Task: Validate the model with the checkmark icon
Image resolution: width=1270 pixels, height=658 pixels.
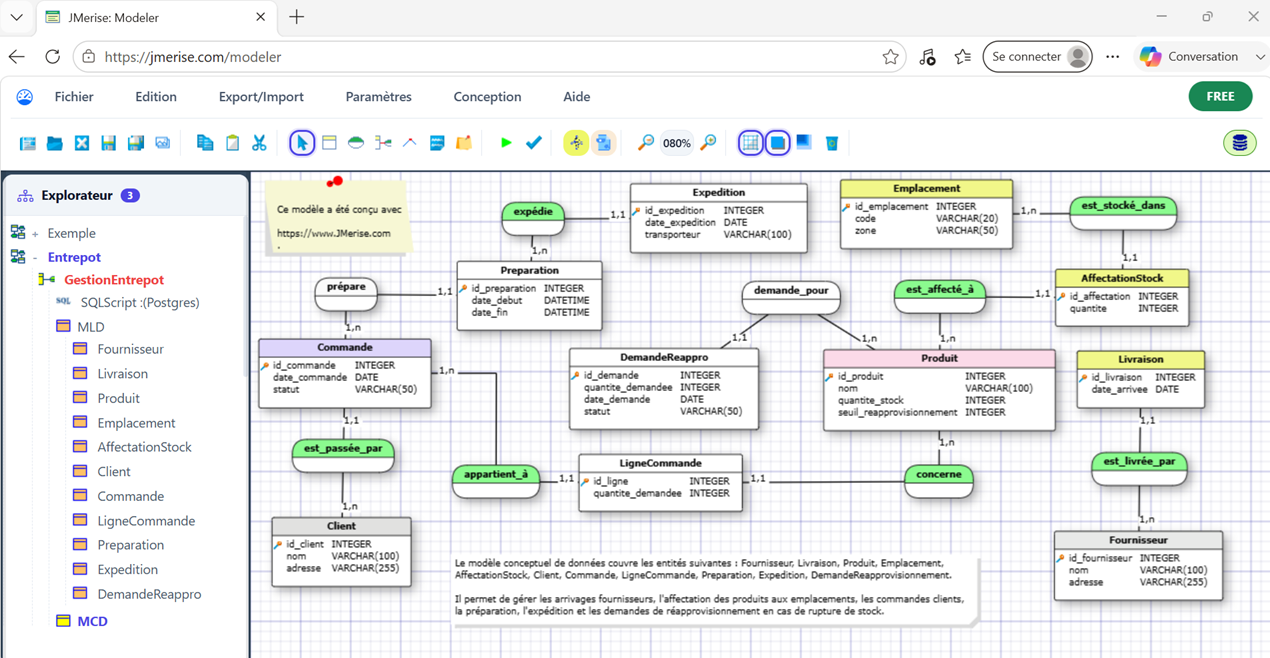Action: point(534,143)
